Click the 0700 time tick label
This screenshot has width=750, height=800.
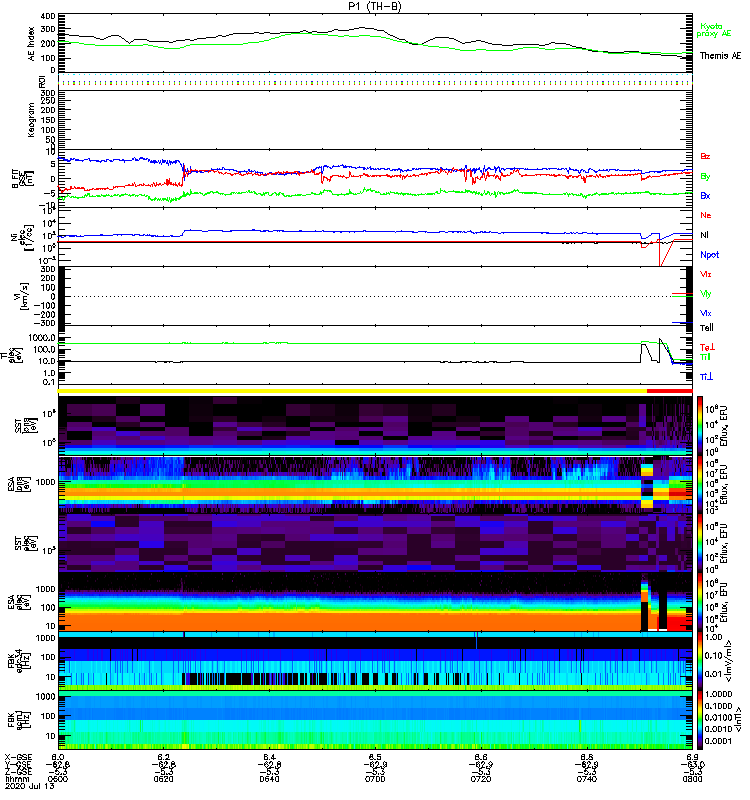(375, 779)
